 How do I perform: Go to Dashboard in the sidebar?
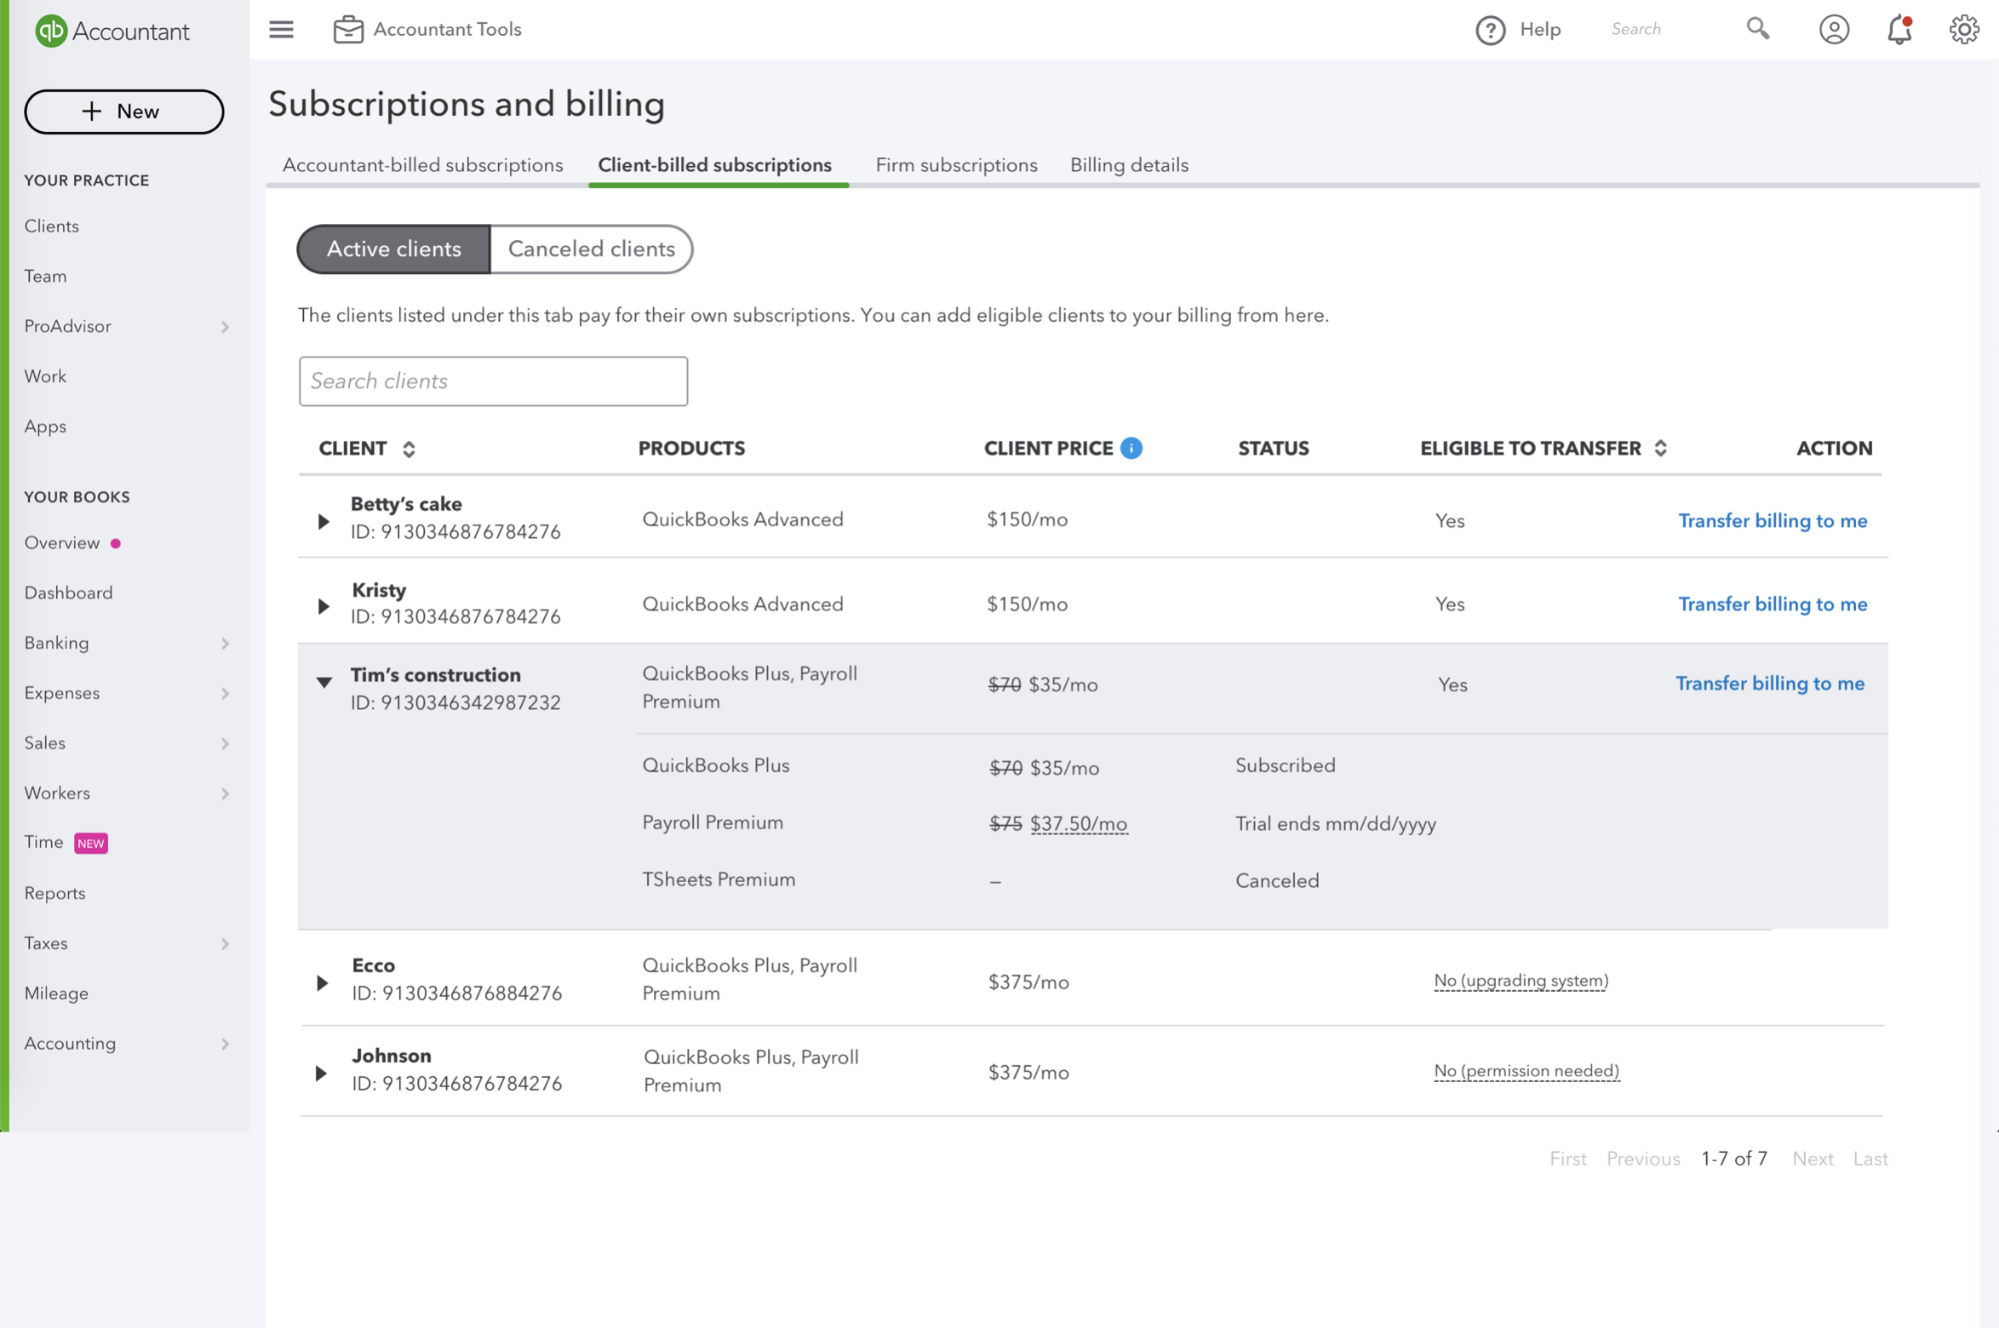[x=68, y=593]
